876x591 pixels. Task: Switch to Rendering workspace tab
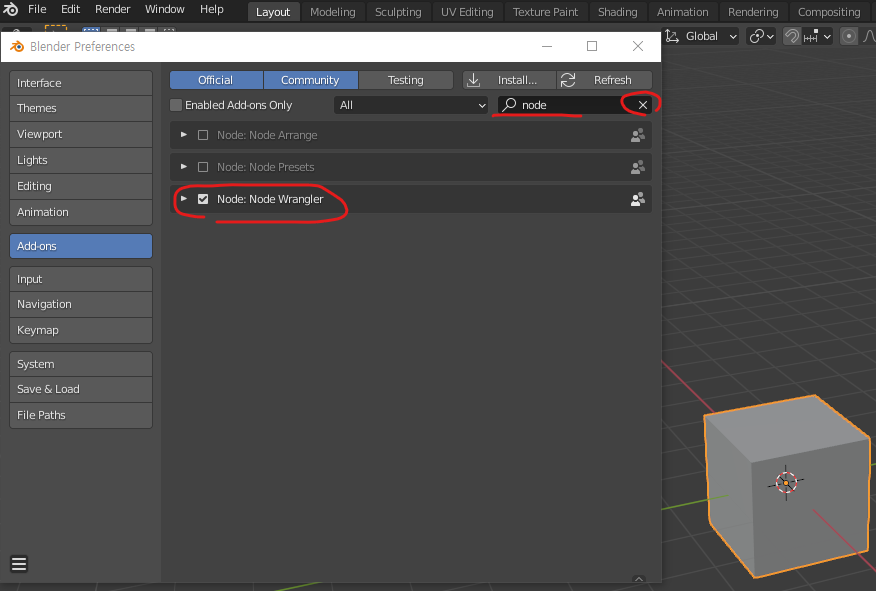(x=753, y=12)
